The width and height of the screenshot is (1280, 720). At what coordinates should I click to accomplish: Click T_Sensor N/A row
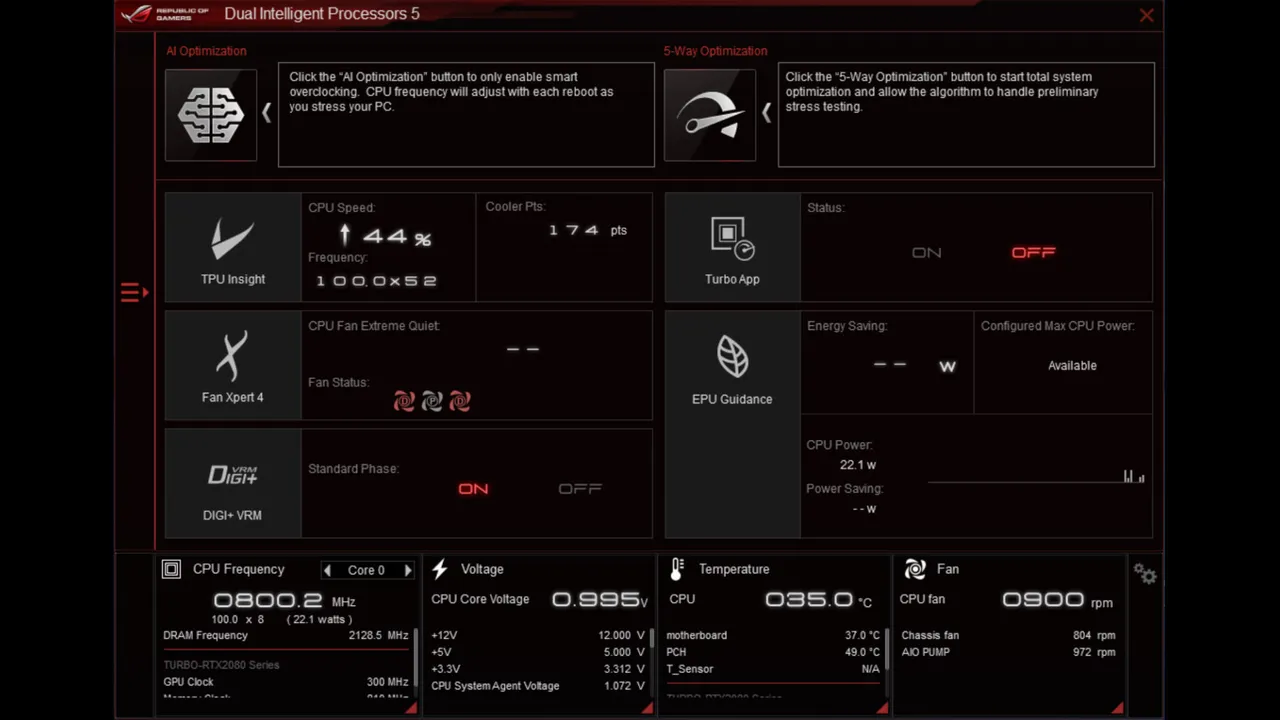(773, 669)
